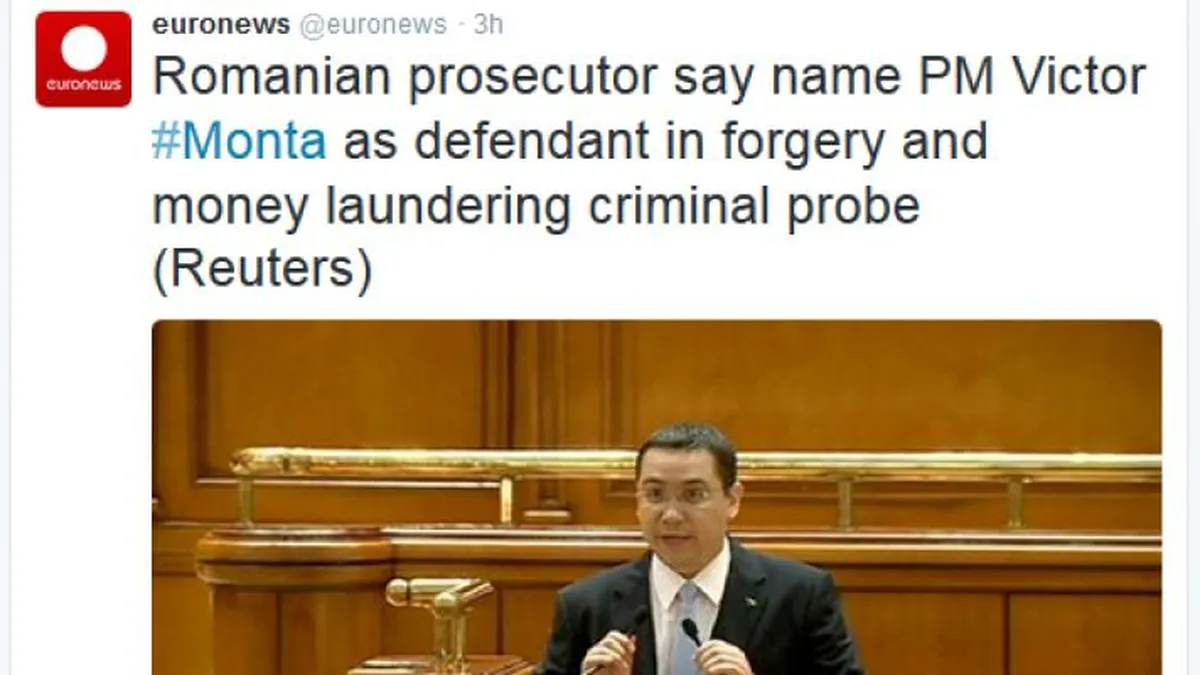Visit the euronews display name profile

(x=221, y=25)
